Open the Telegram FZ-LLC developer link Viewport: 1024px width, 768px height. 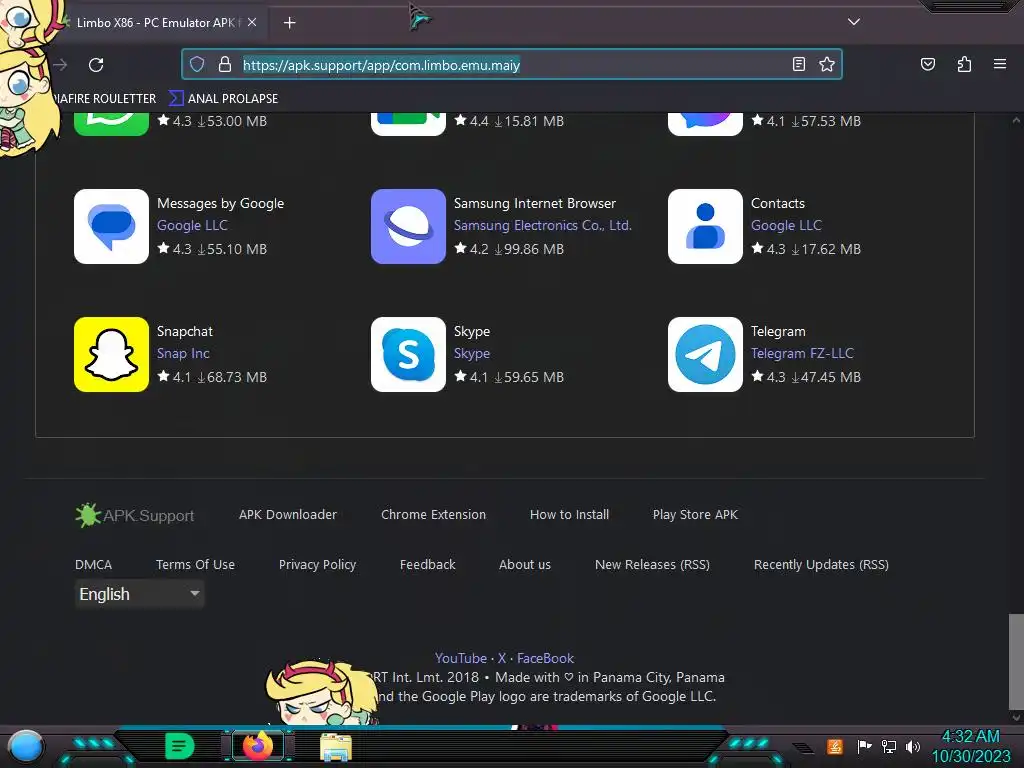tap(802, 353)
